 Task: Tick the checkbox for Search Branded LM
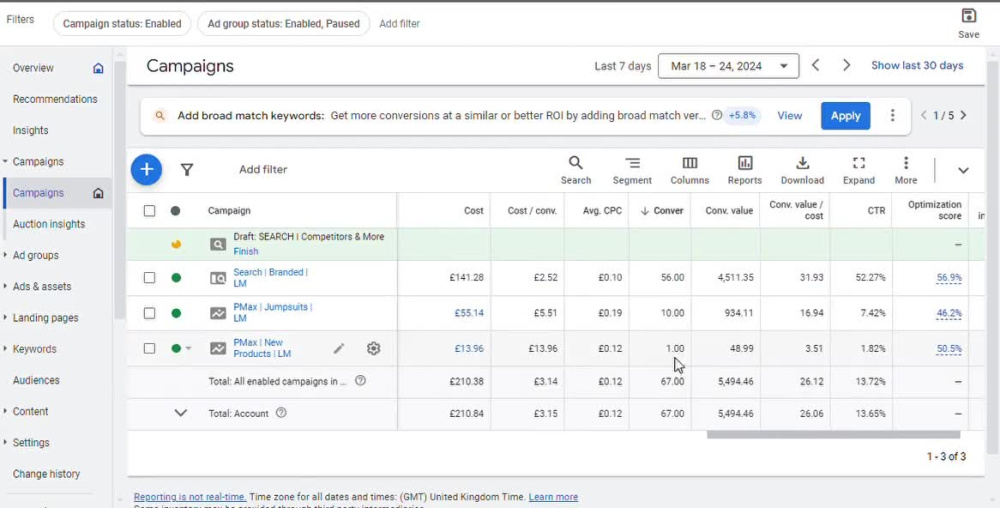pyautogui.click(x=149, y=278)
